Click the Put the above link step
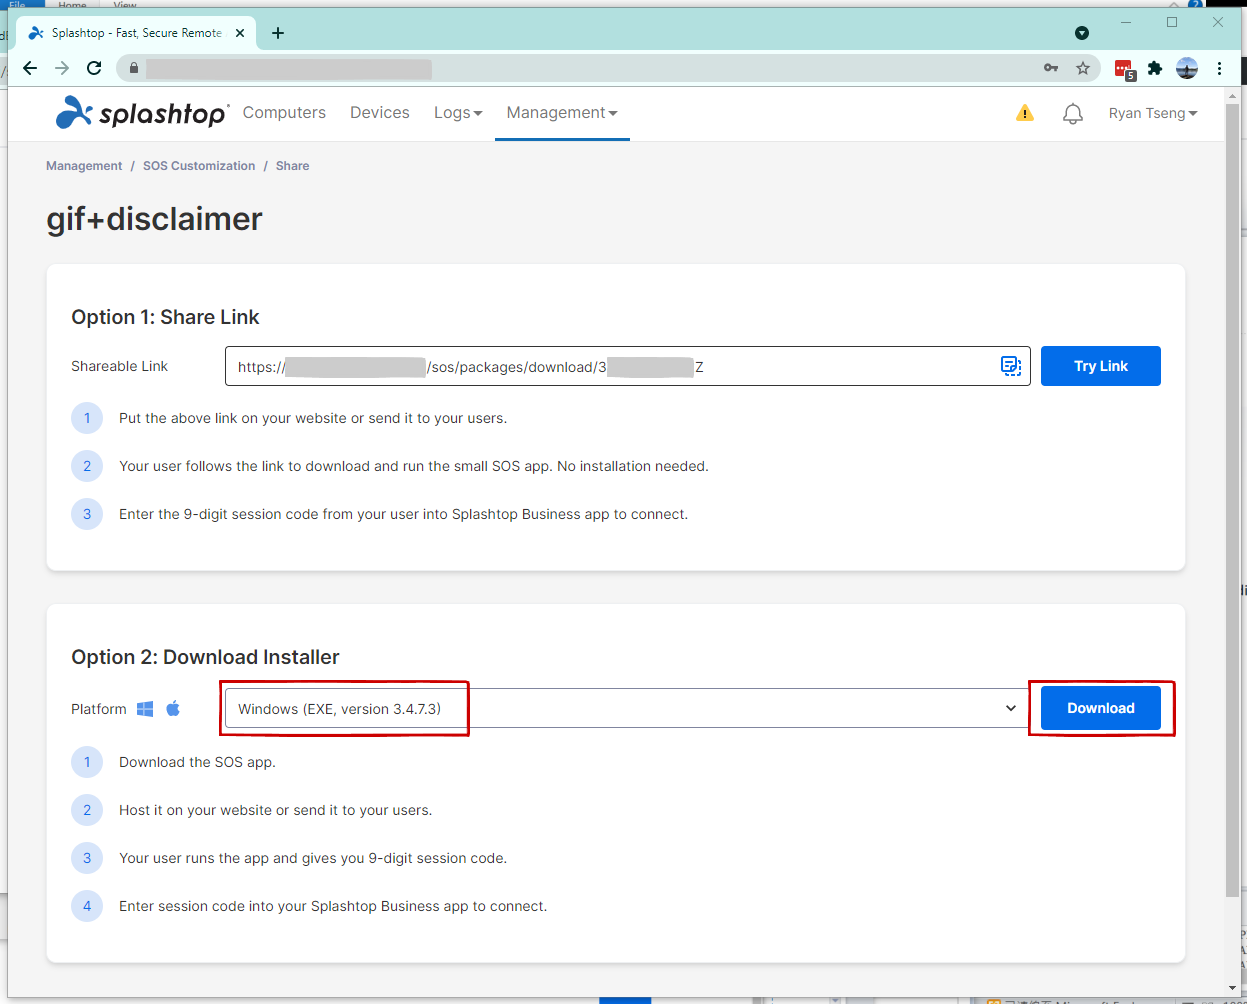This screenshot has width=1247, height=1004. pos(313,418)
